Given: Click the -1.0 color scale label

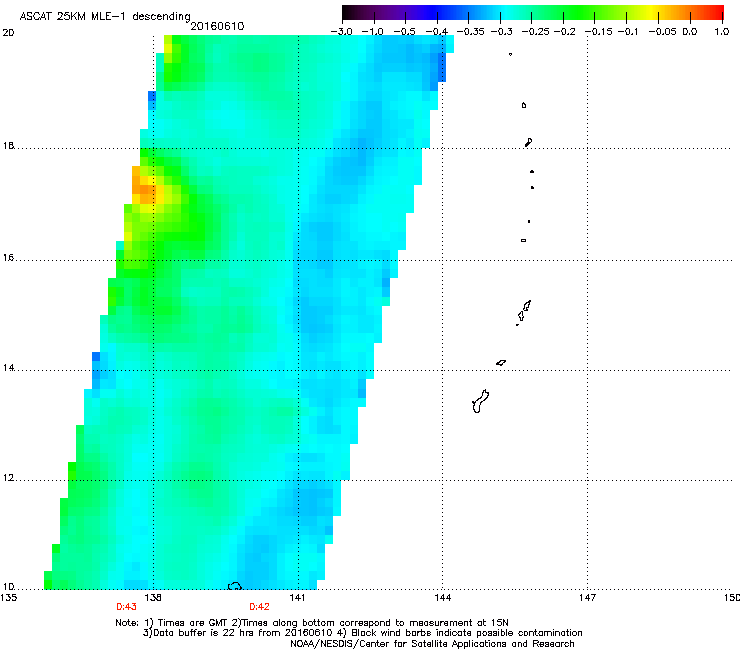Looking at the screenshot, I should tap(373, 32).
